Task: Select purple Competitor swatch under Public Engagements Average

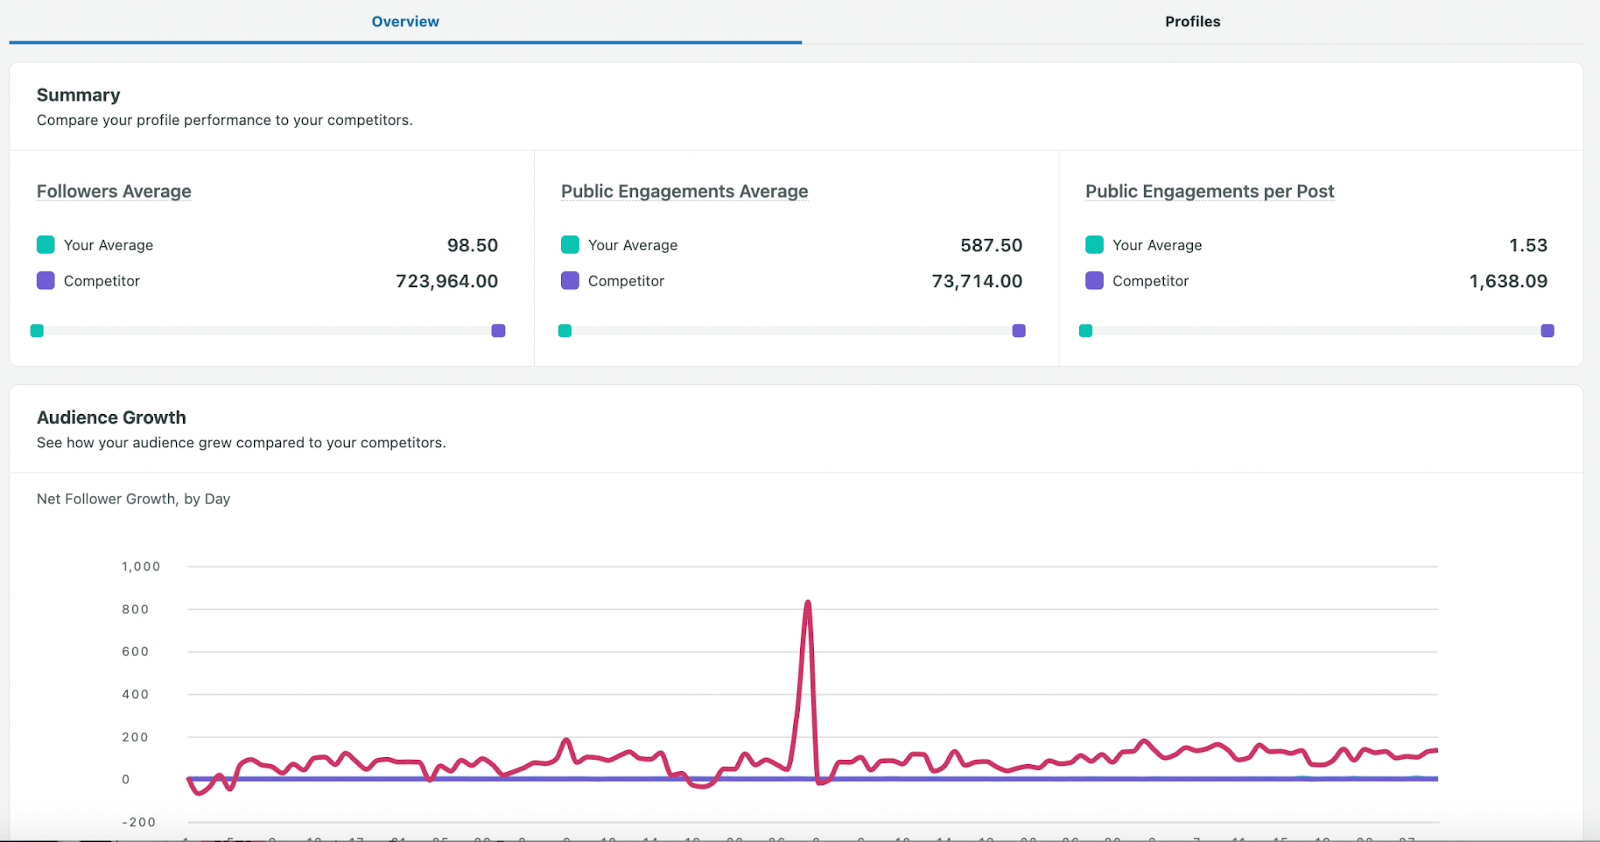Action: tap(570, 281)
